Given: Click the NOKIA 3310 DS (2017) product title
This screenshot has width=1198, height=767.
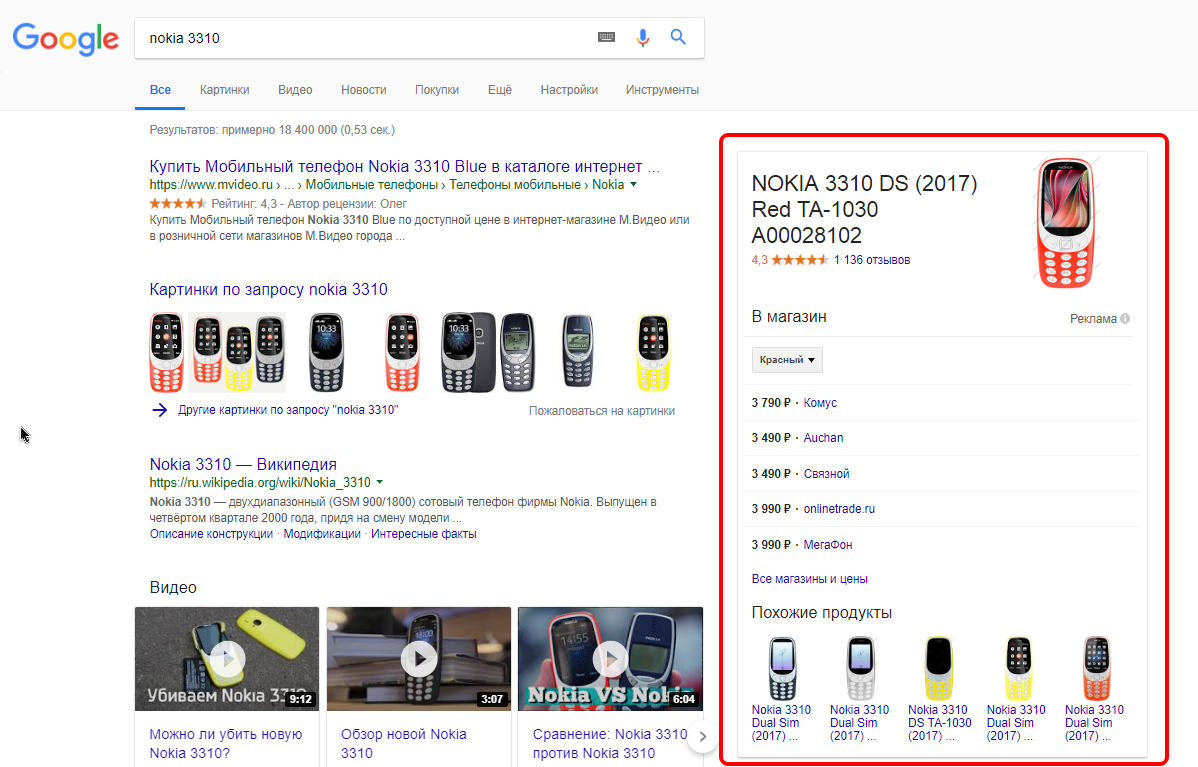Looking at the screenshot, I should click(865, 209).
